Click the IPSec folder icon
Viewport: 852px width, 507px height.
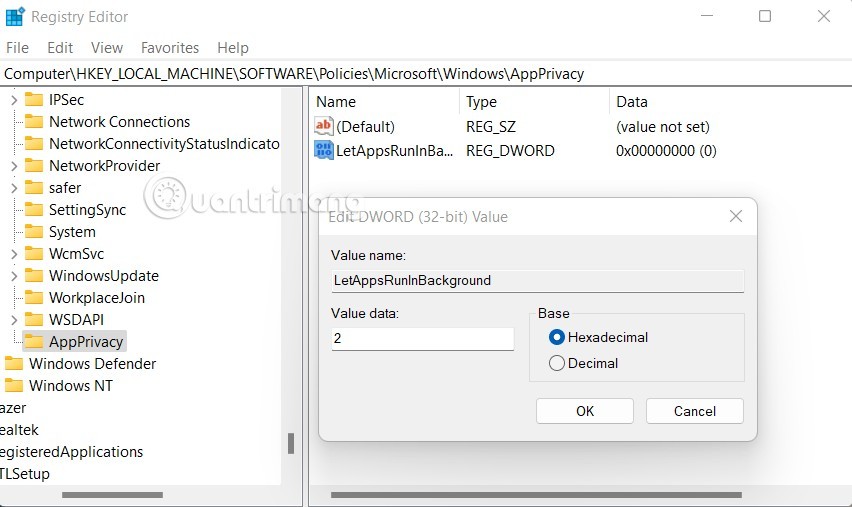[x=34, y=100]
